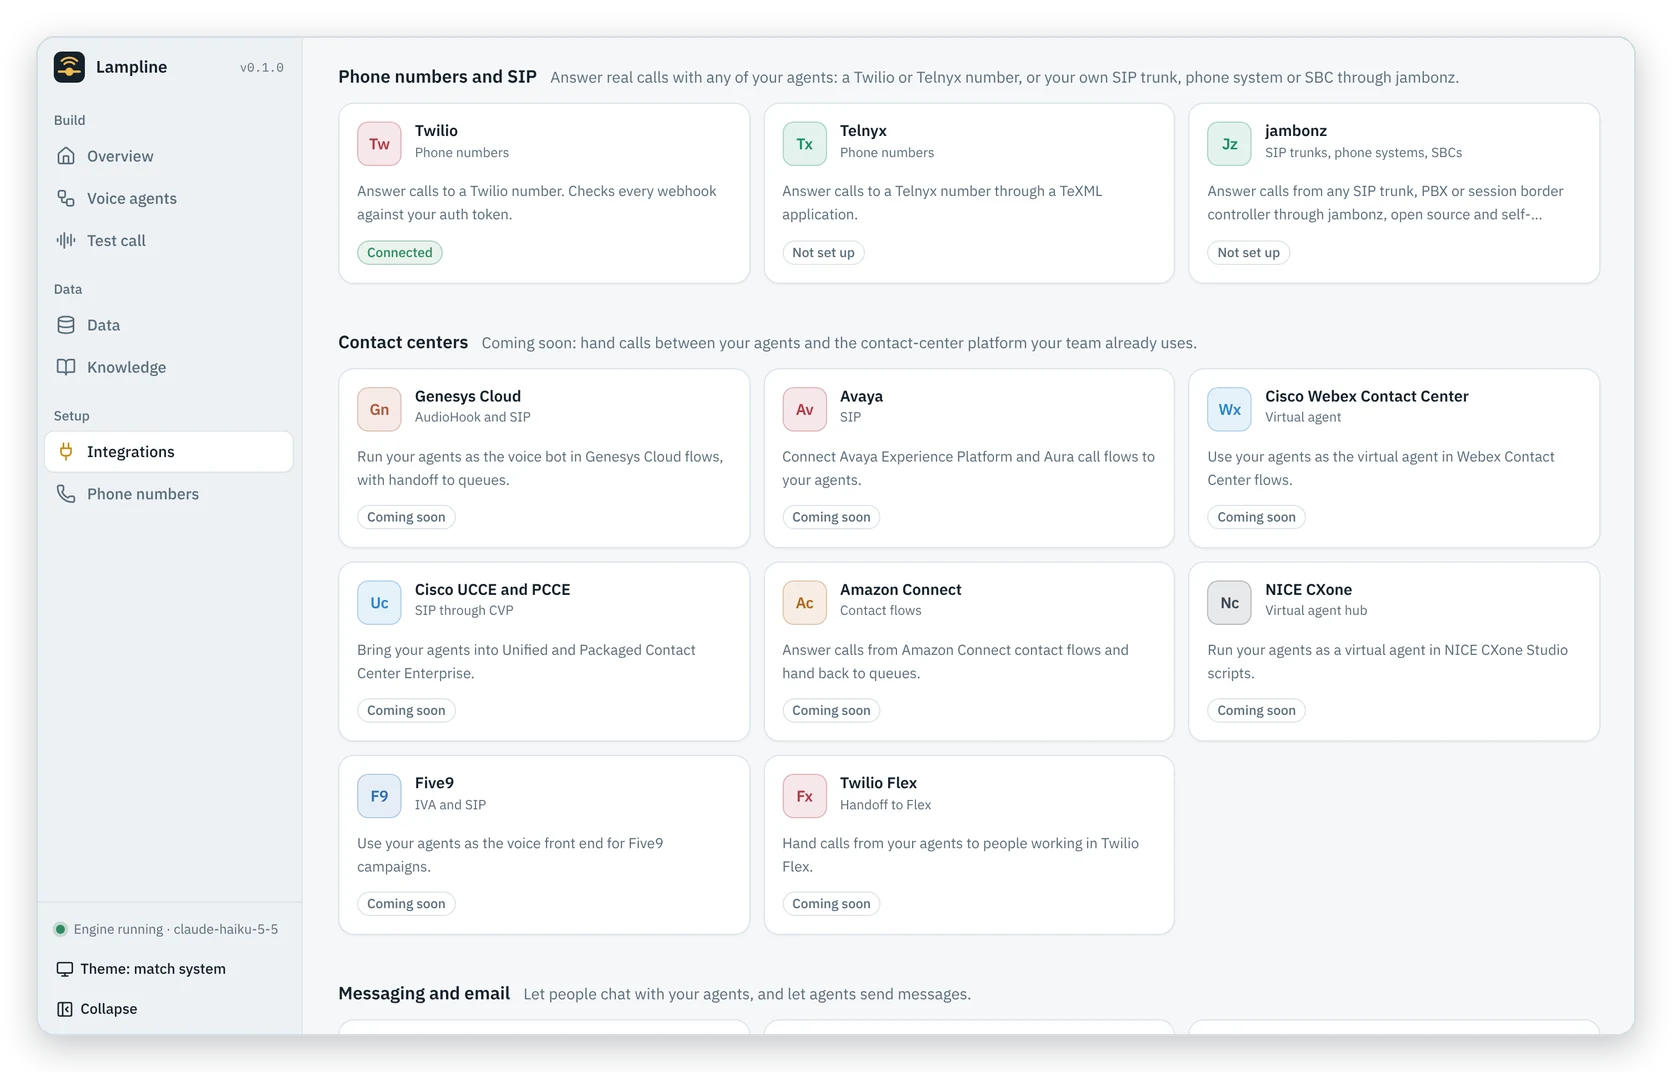The width and height of the screenshot is (1672, 1072).
Task: Open the Overview page
Action: [x=168, y=156]
